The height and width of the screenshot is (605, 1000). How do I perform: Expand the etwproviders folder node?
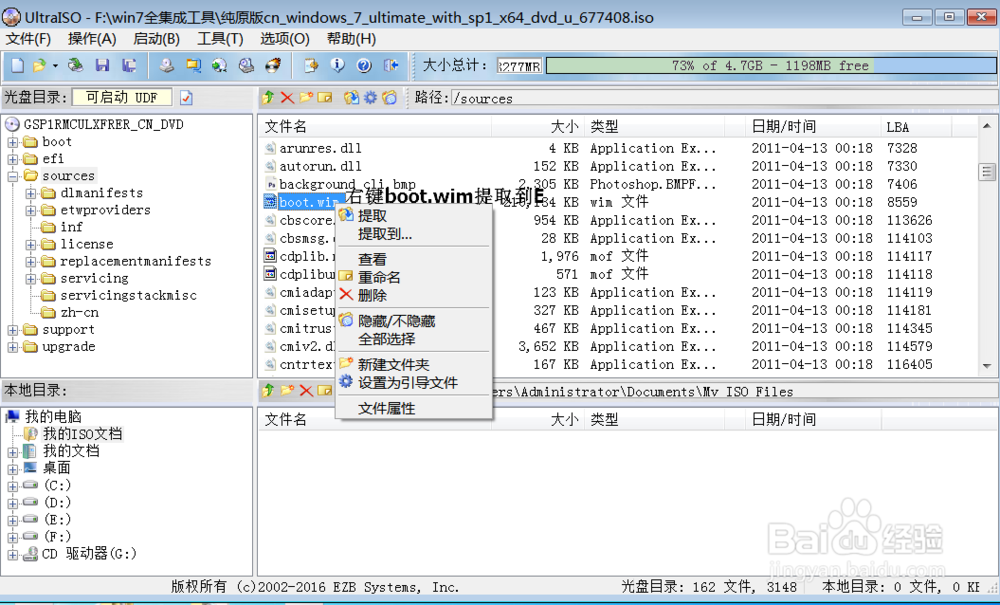coord(31,210)
